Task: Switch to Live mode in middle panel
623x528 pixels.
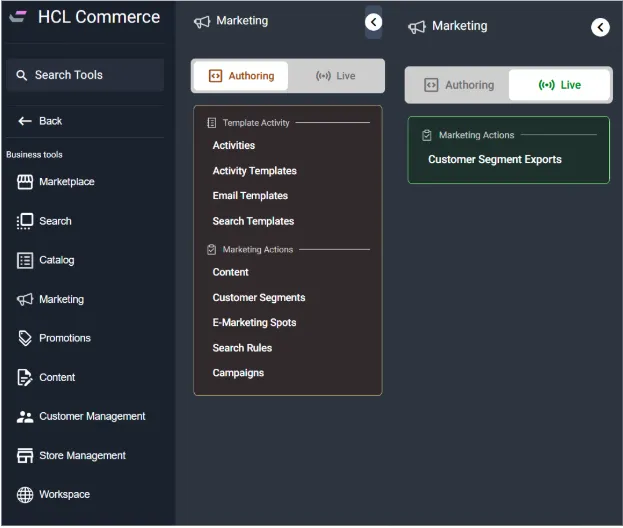Action: point(335,76)
